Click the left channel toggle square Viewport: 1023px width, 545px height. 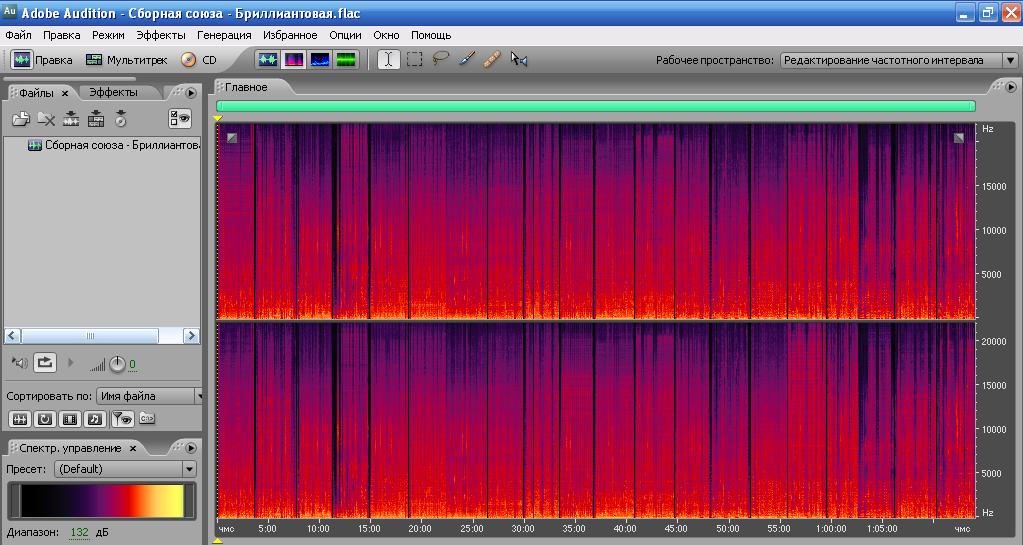[232, 138]
